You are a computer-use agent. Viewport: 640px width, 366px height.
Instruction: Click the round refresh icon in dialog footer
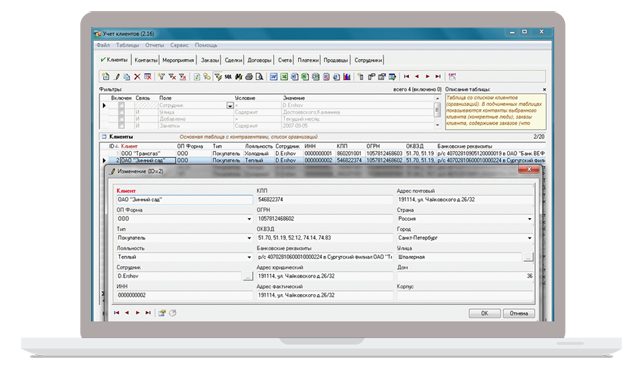coord(173,313)
